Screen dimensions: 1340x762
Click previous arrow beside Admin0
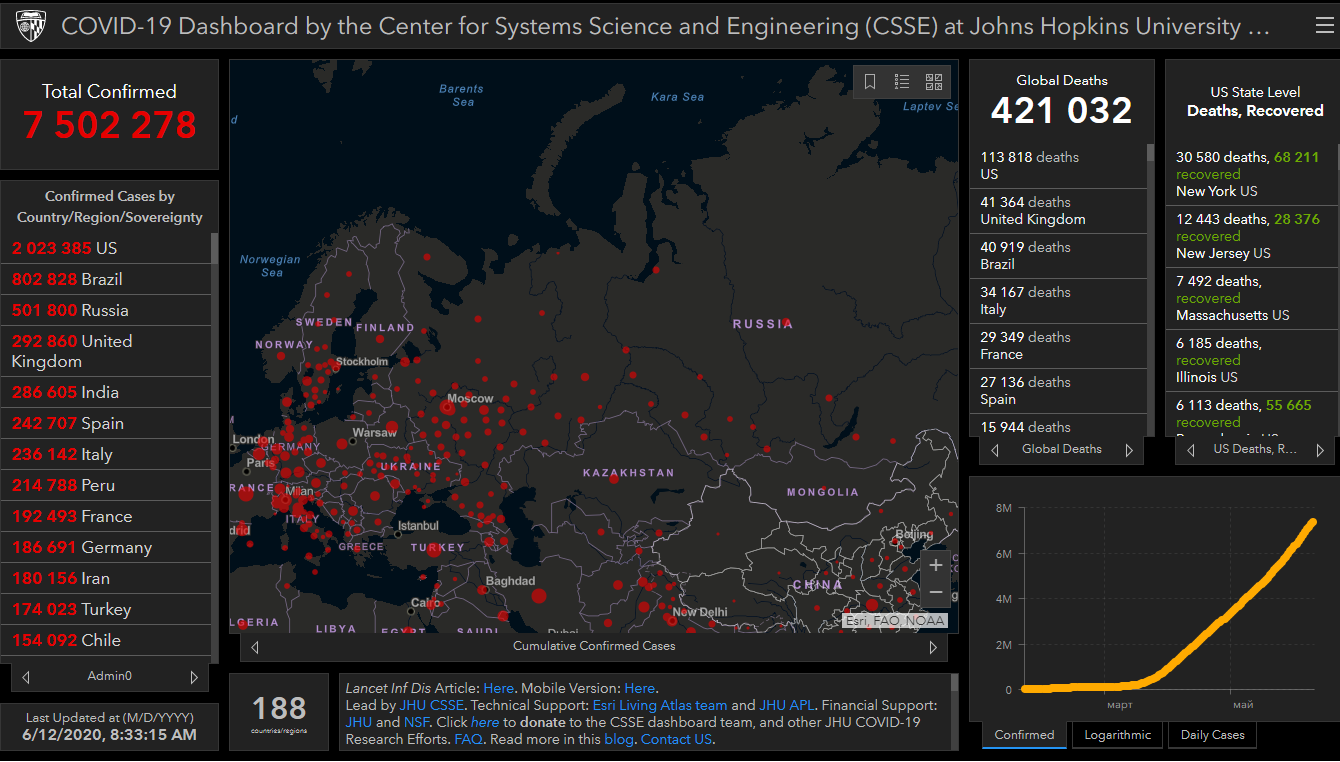[x=26, y=677]
